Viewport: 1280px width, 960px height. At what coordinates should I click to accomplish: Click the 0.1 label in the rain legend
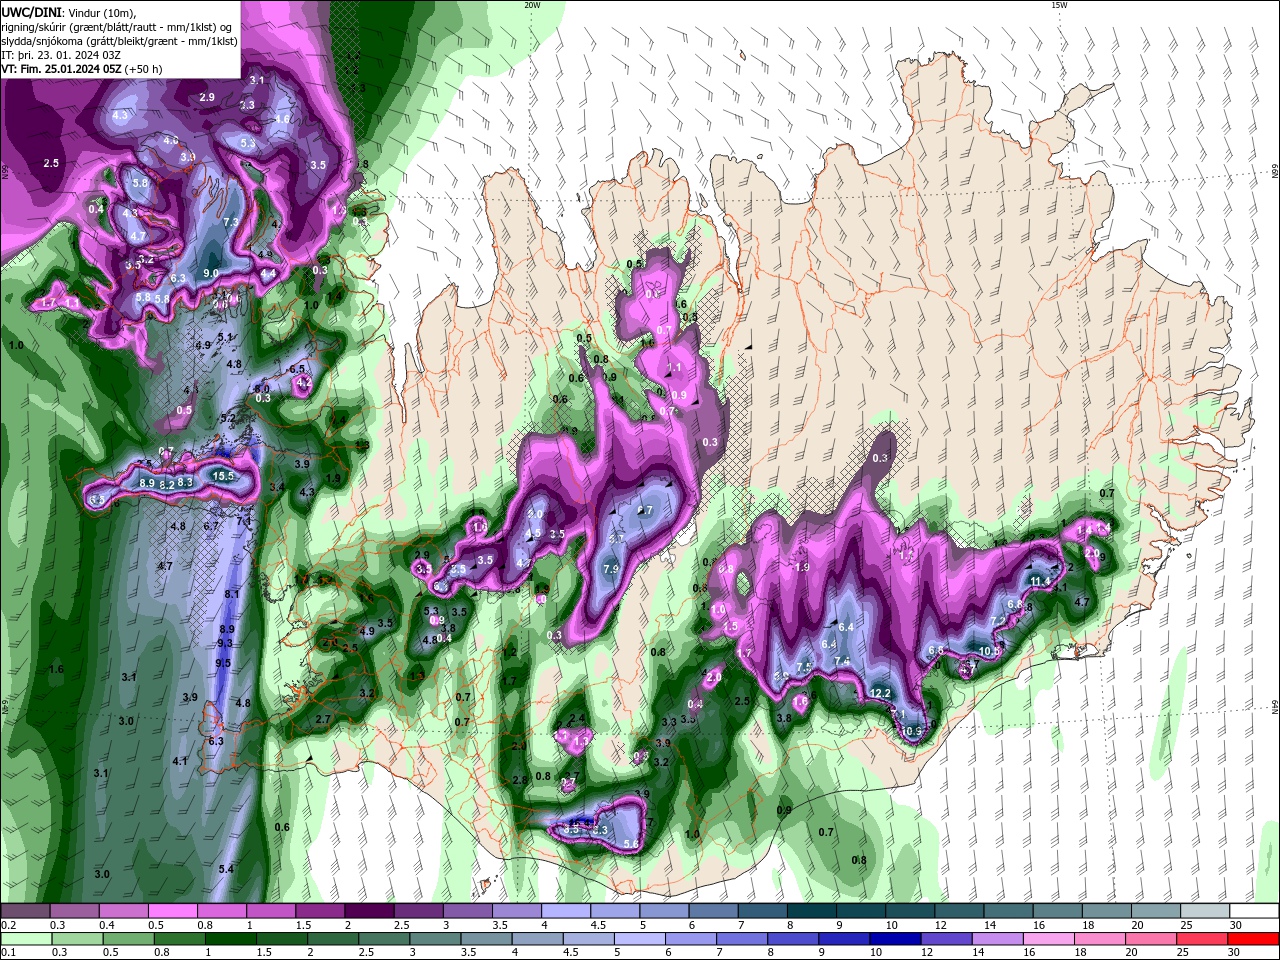pos(8,953)
